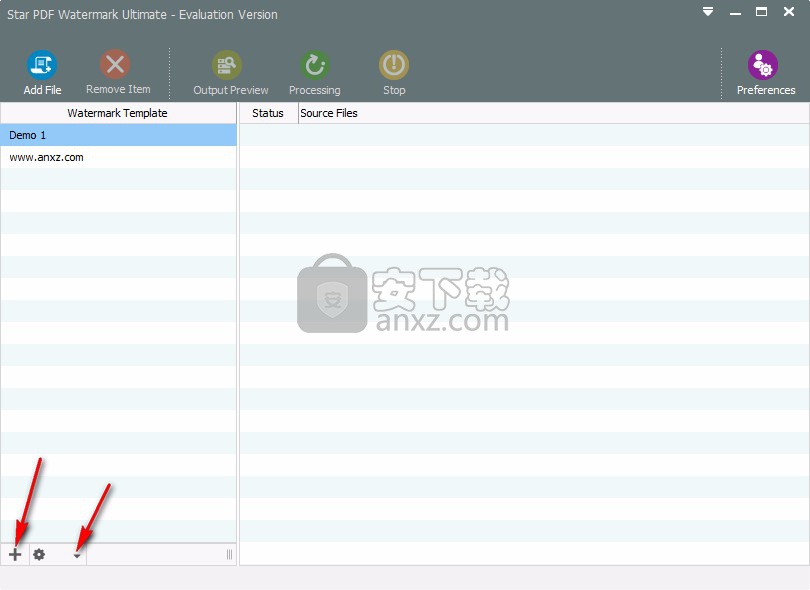Click the Source Files column header

point(554,113)
